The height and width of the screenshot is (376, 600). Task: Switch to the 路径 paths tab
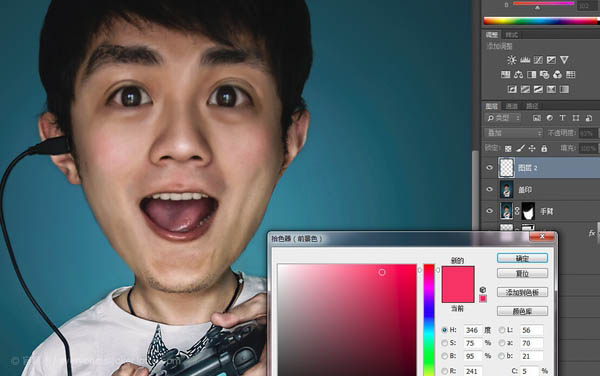pos(532,106)
